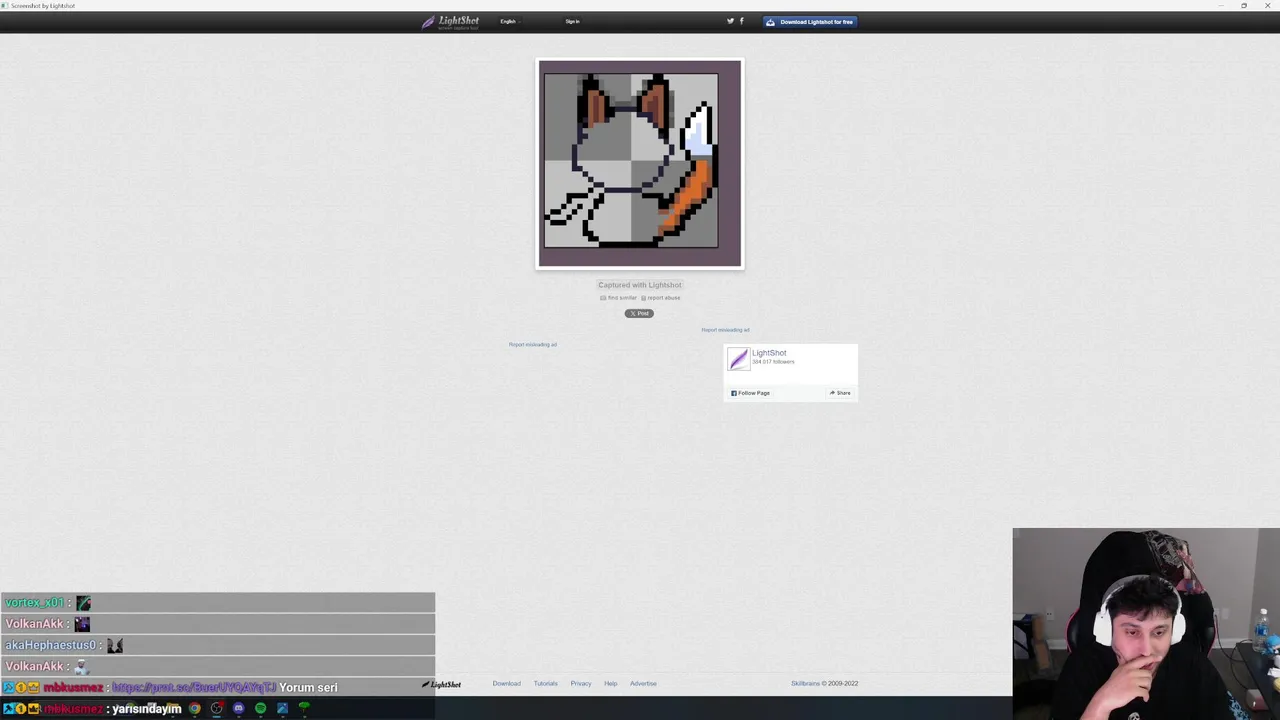This screenshot has height=720, width=1280.
Task: Click Download Lightshot for free button
Action: pyautogui.click(x=810, y=21)
